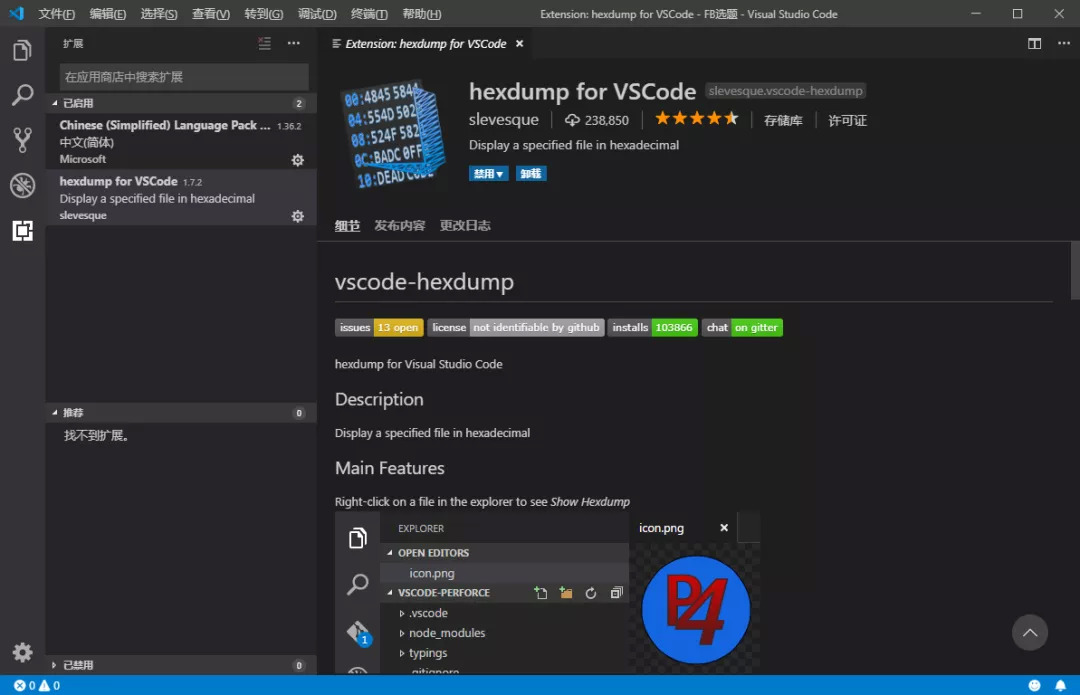The width and height of the screenshot is (1080, 695).
Task: Close the hexdump extension tab
Action: [x=519, y=43]
